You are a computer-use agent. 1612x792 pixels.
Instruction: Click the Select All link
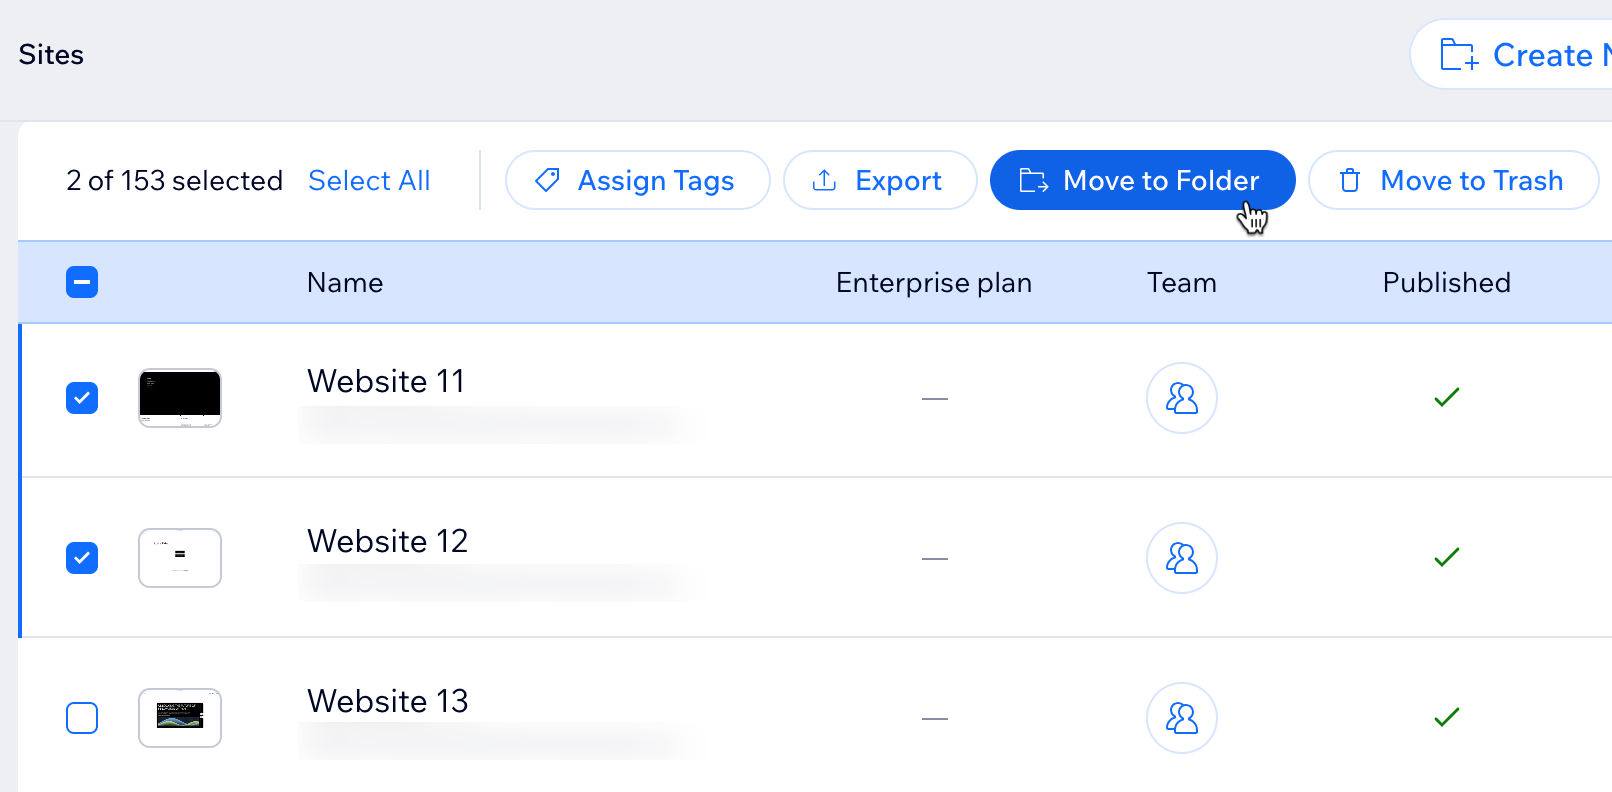(369, 180)
